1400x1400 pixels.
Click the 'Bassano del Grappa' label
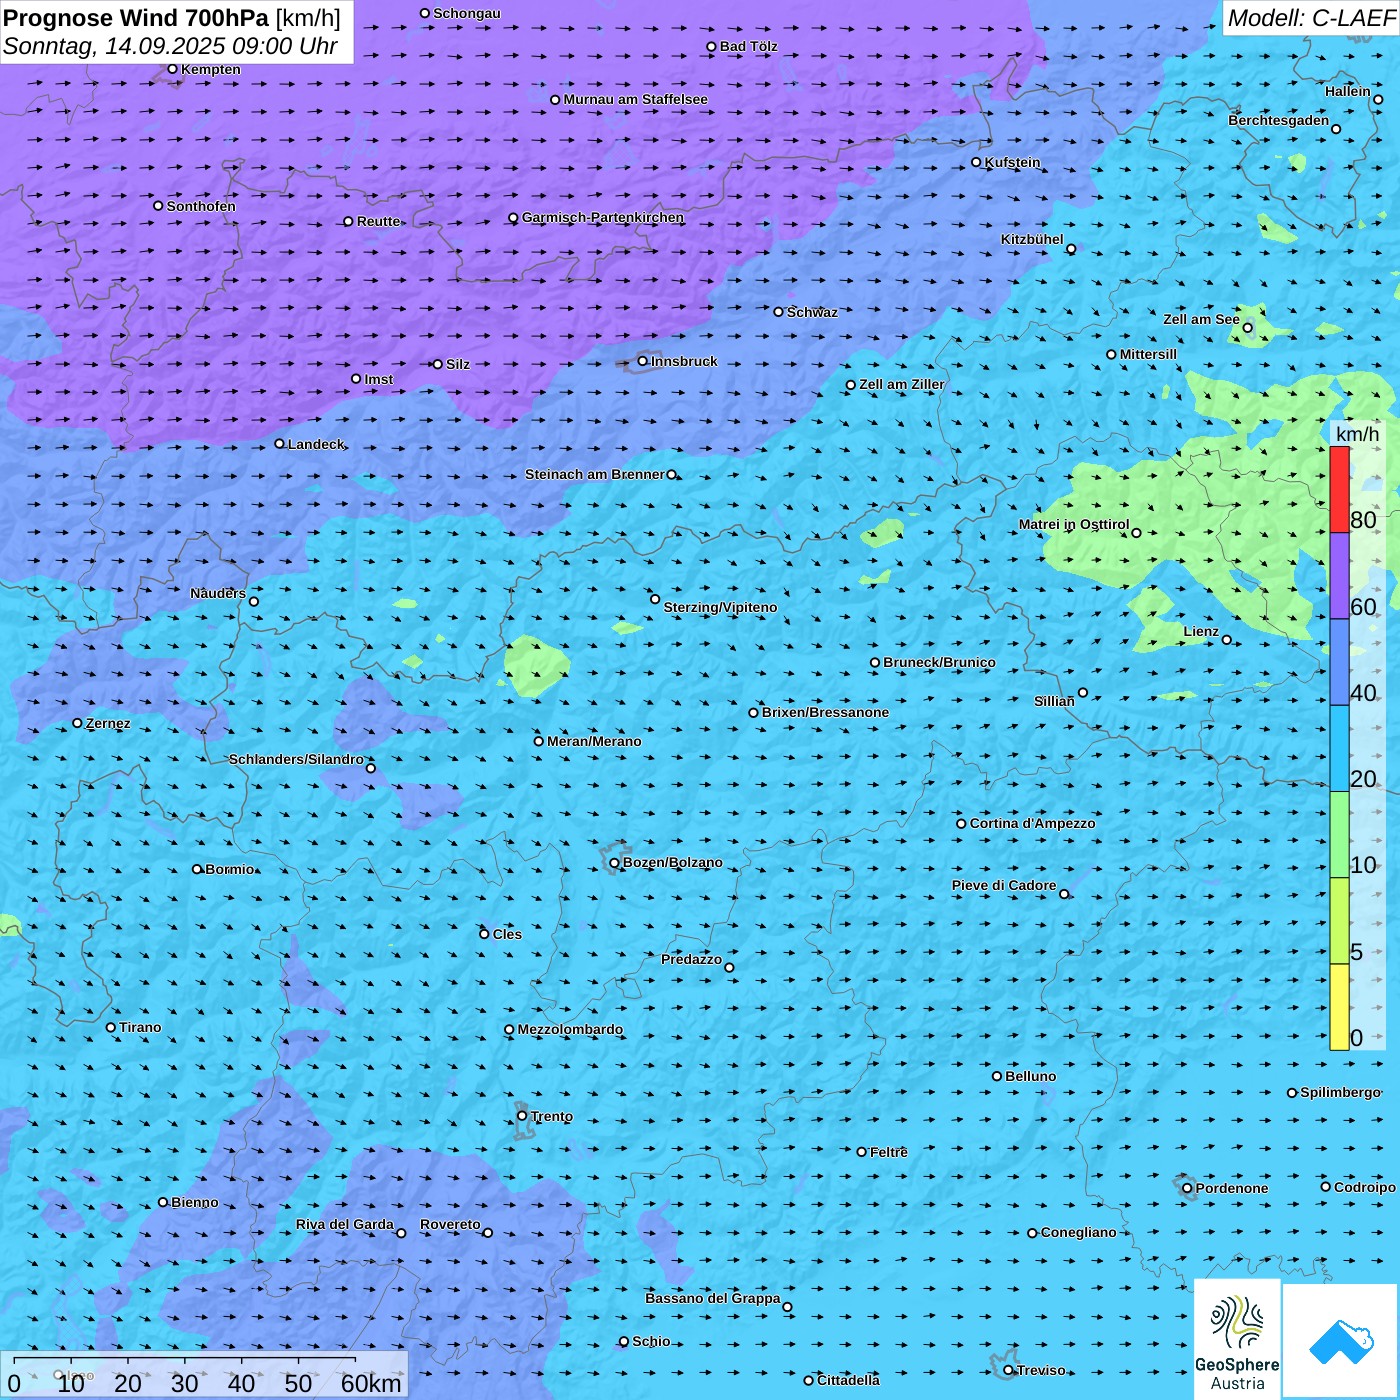[x=713, y=1298]
